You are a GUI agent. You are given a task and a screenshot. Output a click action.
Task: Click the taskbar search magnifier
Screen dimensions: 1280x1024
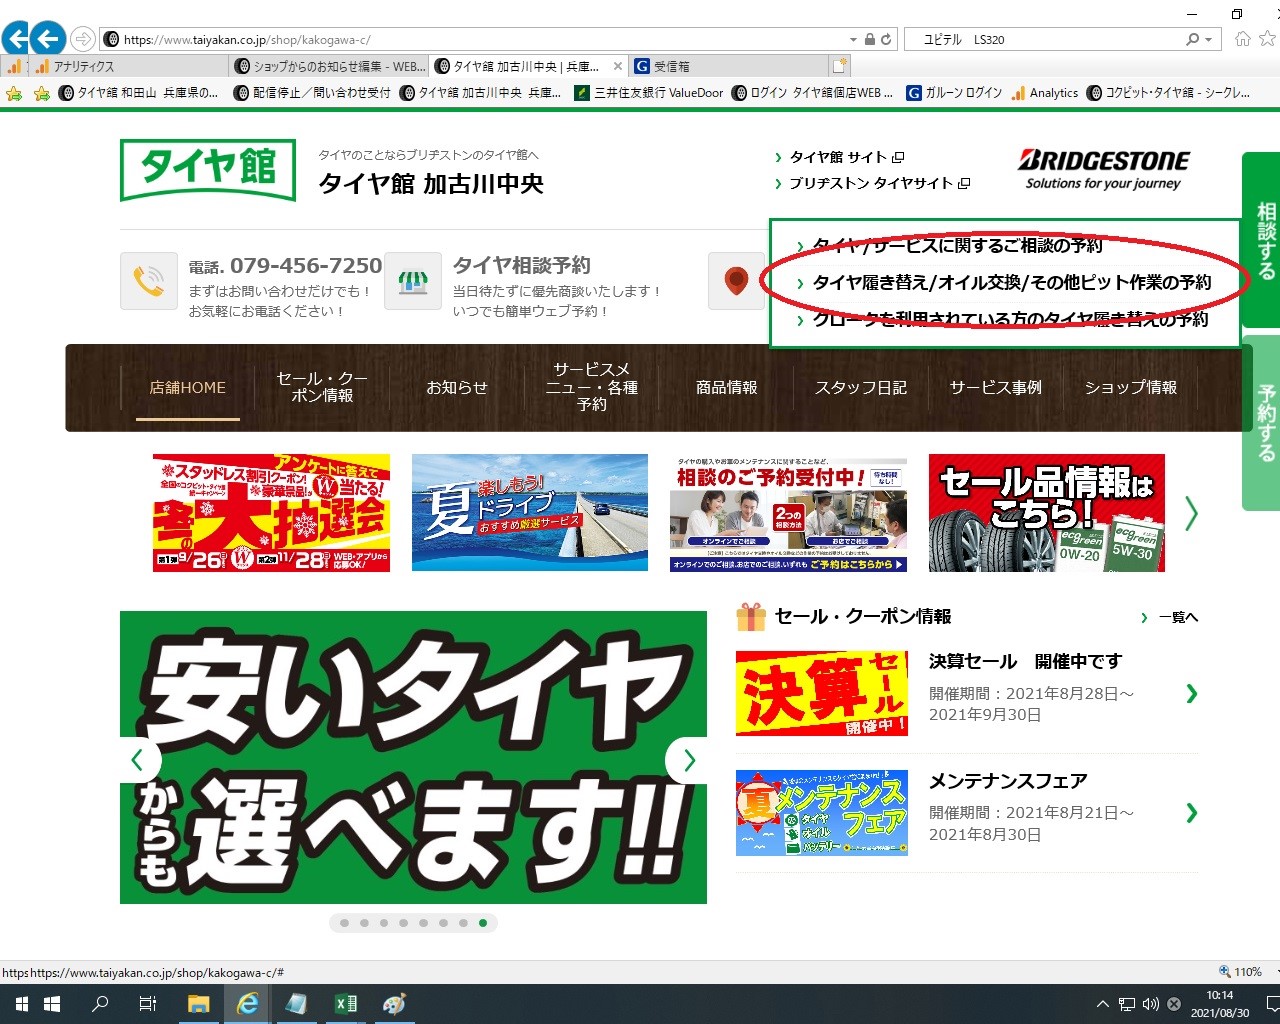pyautogui.click(x=100, y=1004)
